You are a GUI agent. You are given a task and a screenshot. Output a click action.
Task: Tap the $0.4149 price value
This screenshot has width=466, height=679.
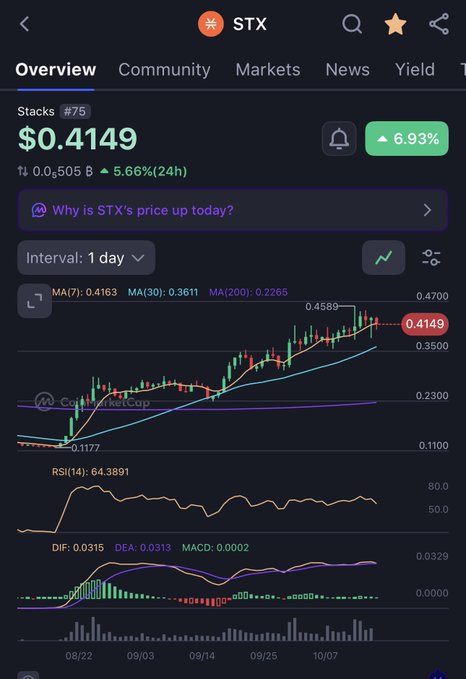pos(78,139)
